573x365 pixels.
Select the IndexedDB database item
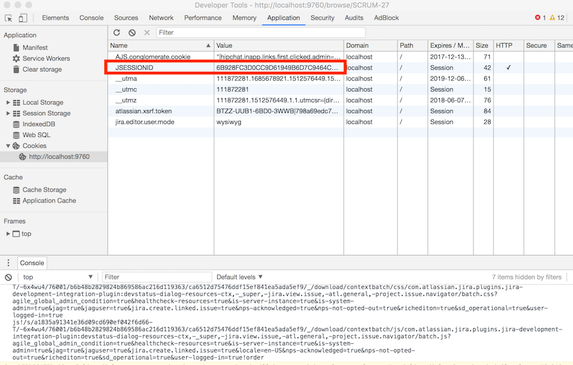[34, 124]
